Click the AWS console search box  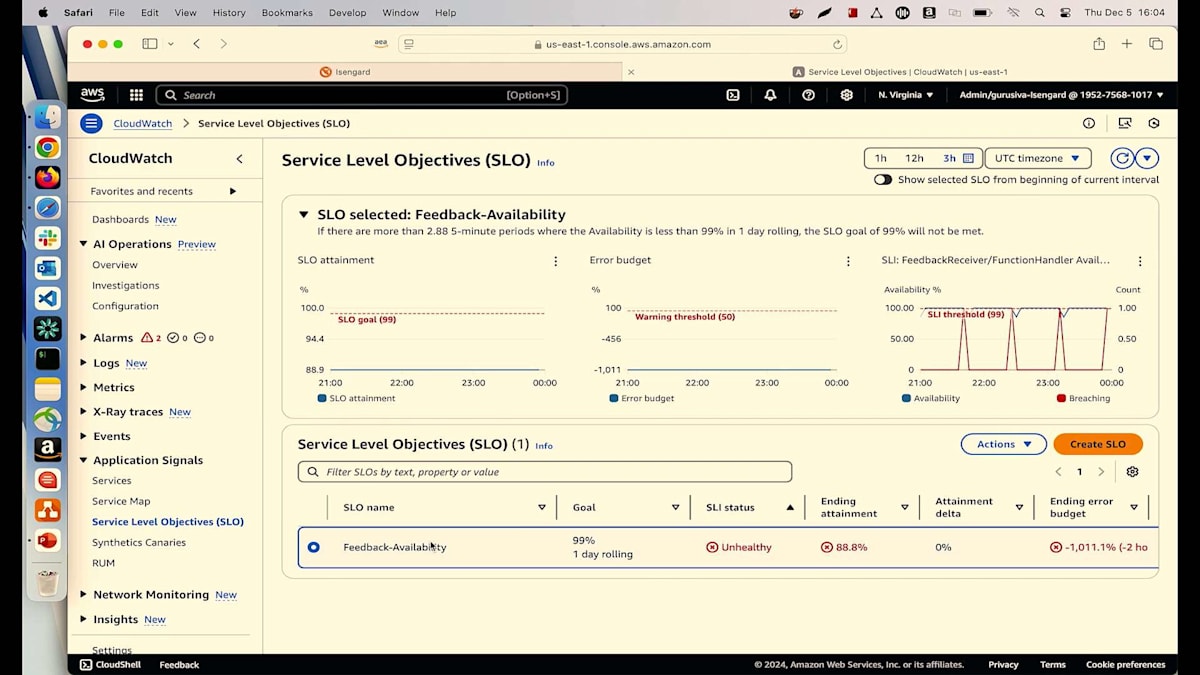tap(362, 95)
